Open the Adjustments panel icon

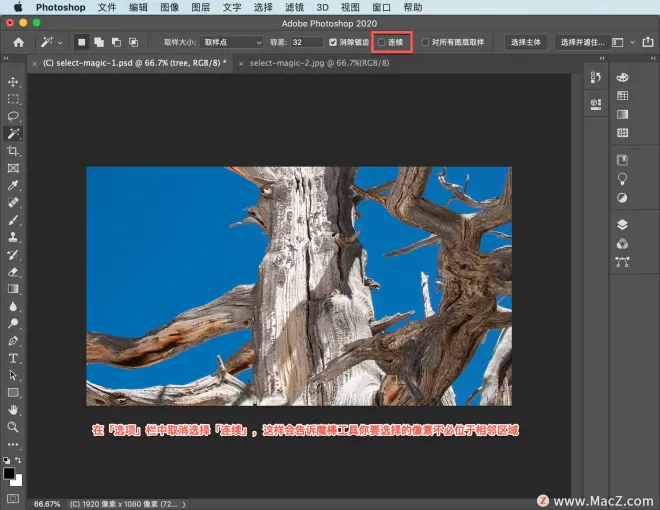pos(622,198)
